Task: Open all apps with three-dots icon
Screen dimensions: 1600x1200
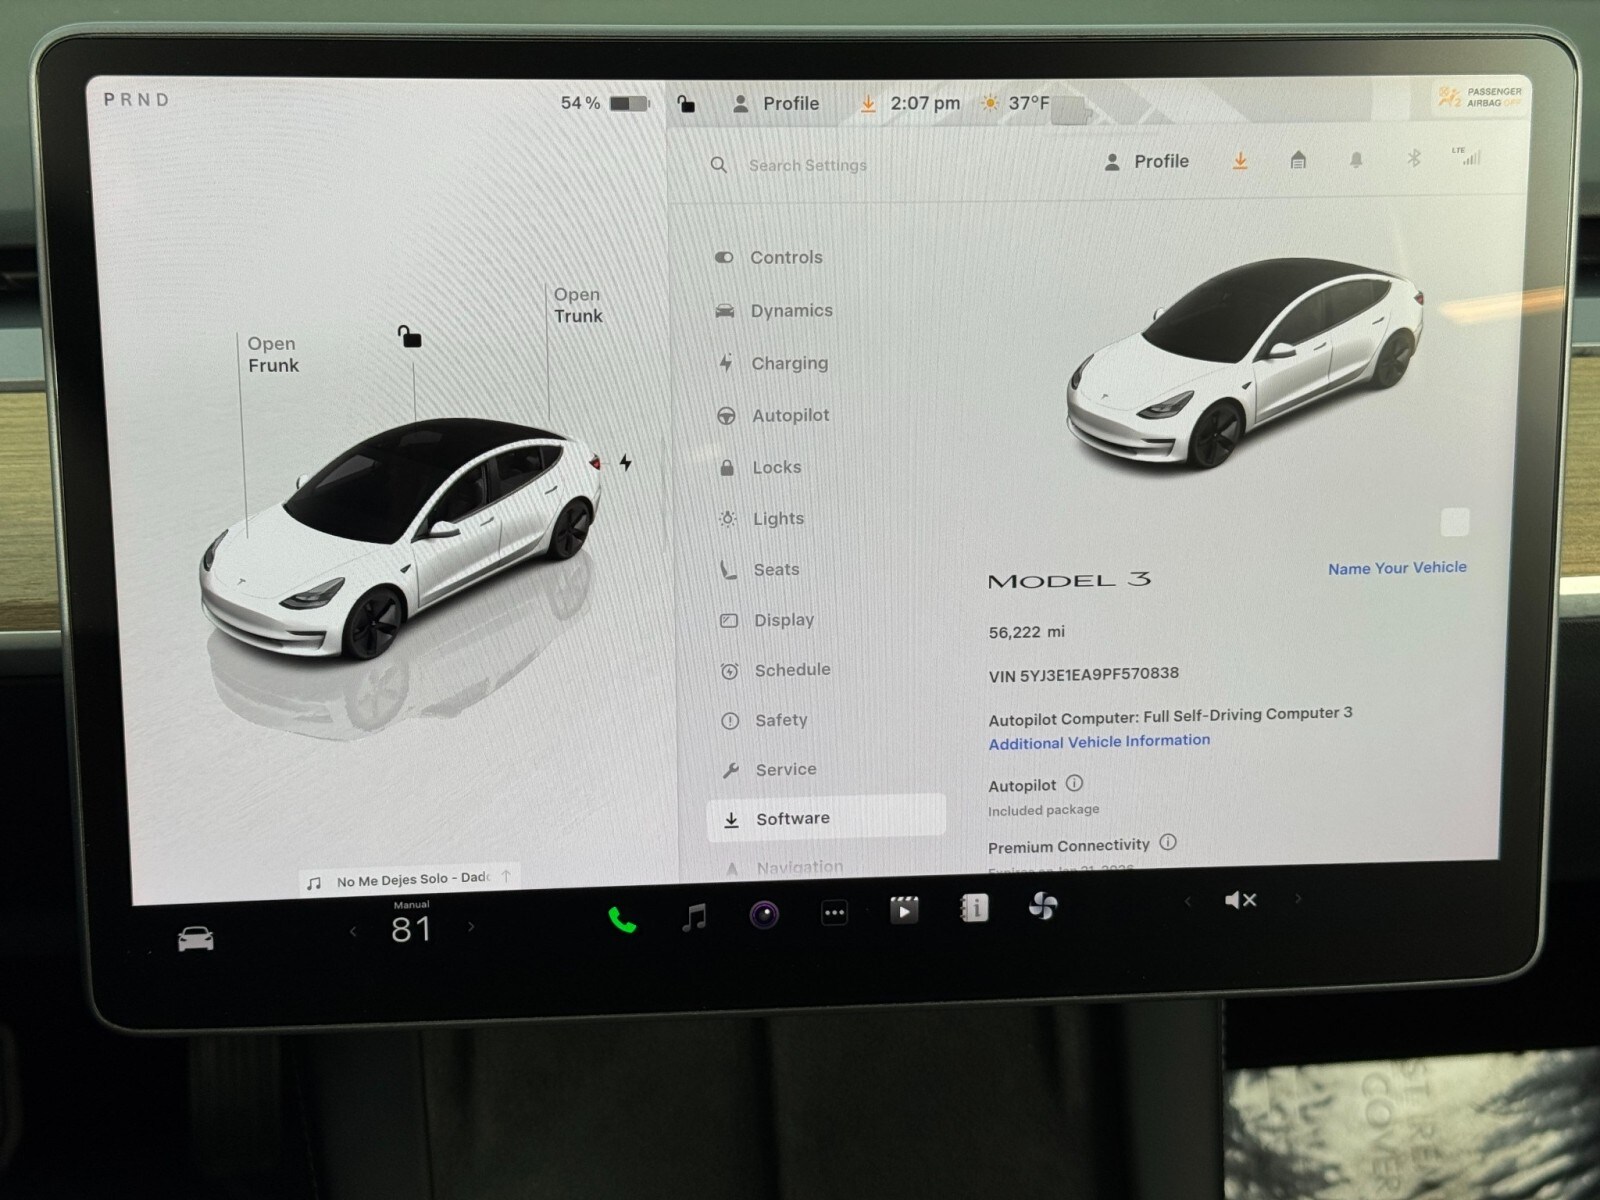Action: tap(834, 912)
